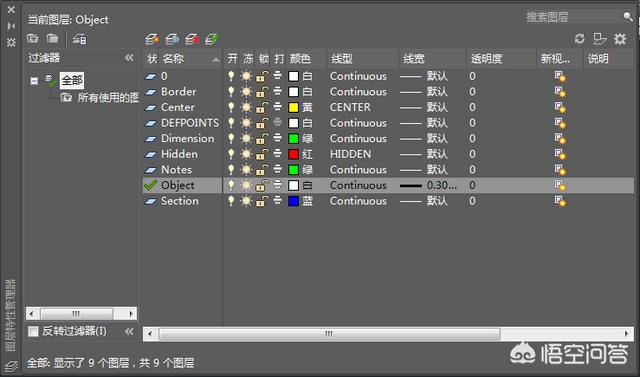Click transparency value 0 for Dimension layer
The height and width of the screenshot is (377, 640).
coord(472,139)
